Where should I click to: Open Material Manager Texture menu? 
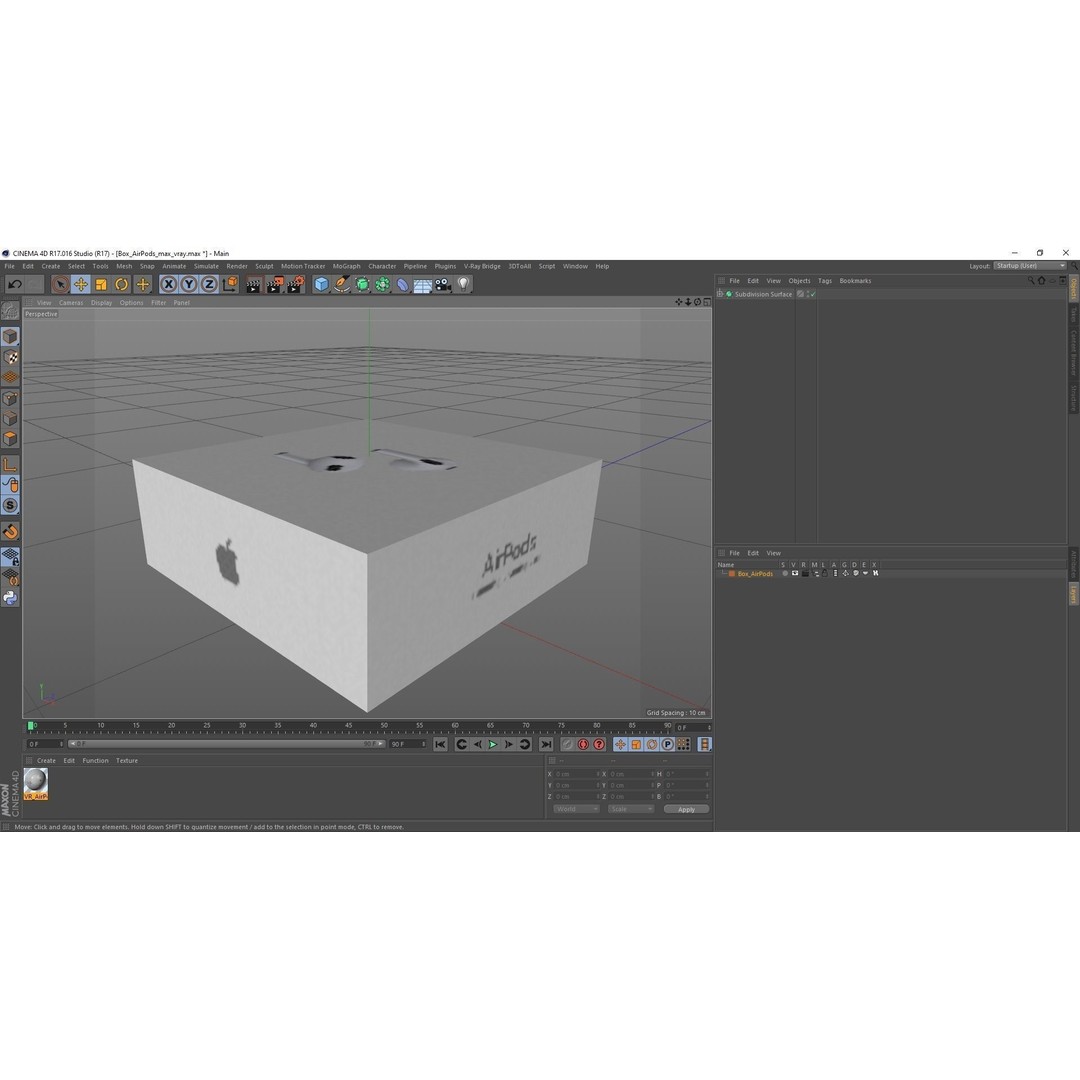click(127, 761)
